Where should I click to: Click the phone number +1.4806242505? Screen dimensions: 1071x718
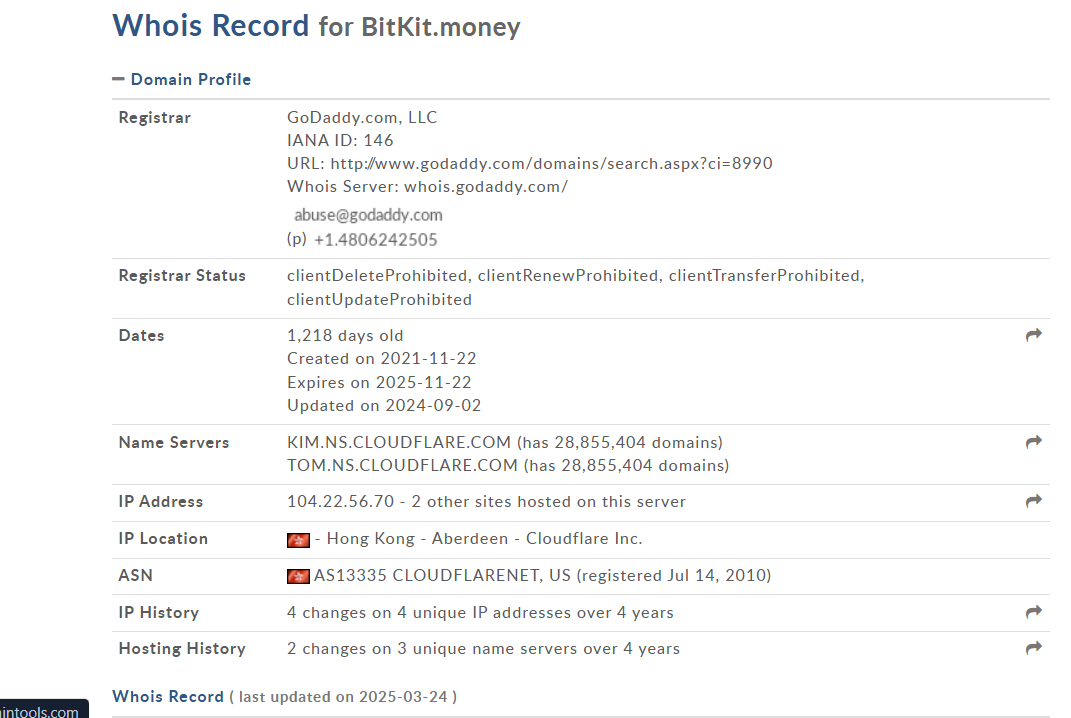point(376,240)
